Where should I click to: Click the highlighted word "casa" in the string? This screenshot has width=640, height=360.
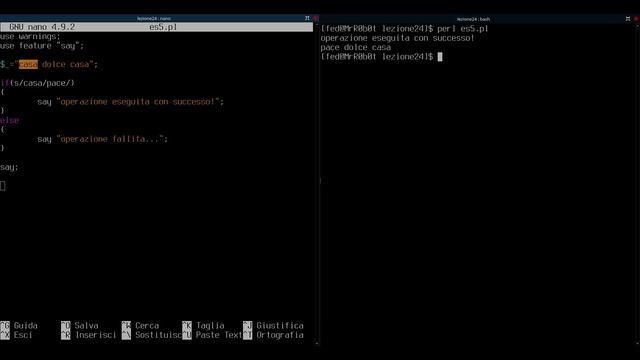click(28, 64)
